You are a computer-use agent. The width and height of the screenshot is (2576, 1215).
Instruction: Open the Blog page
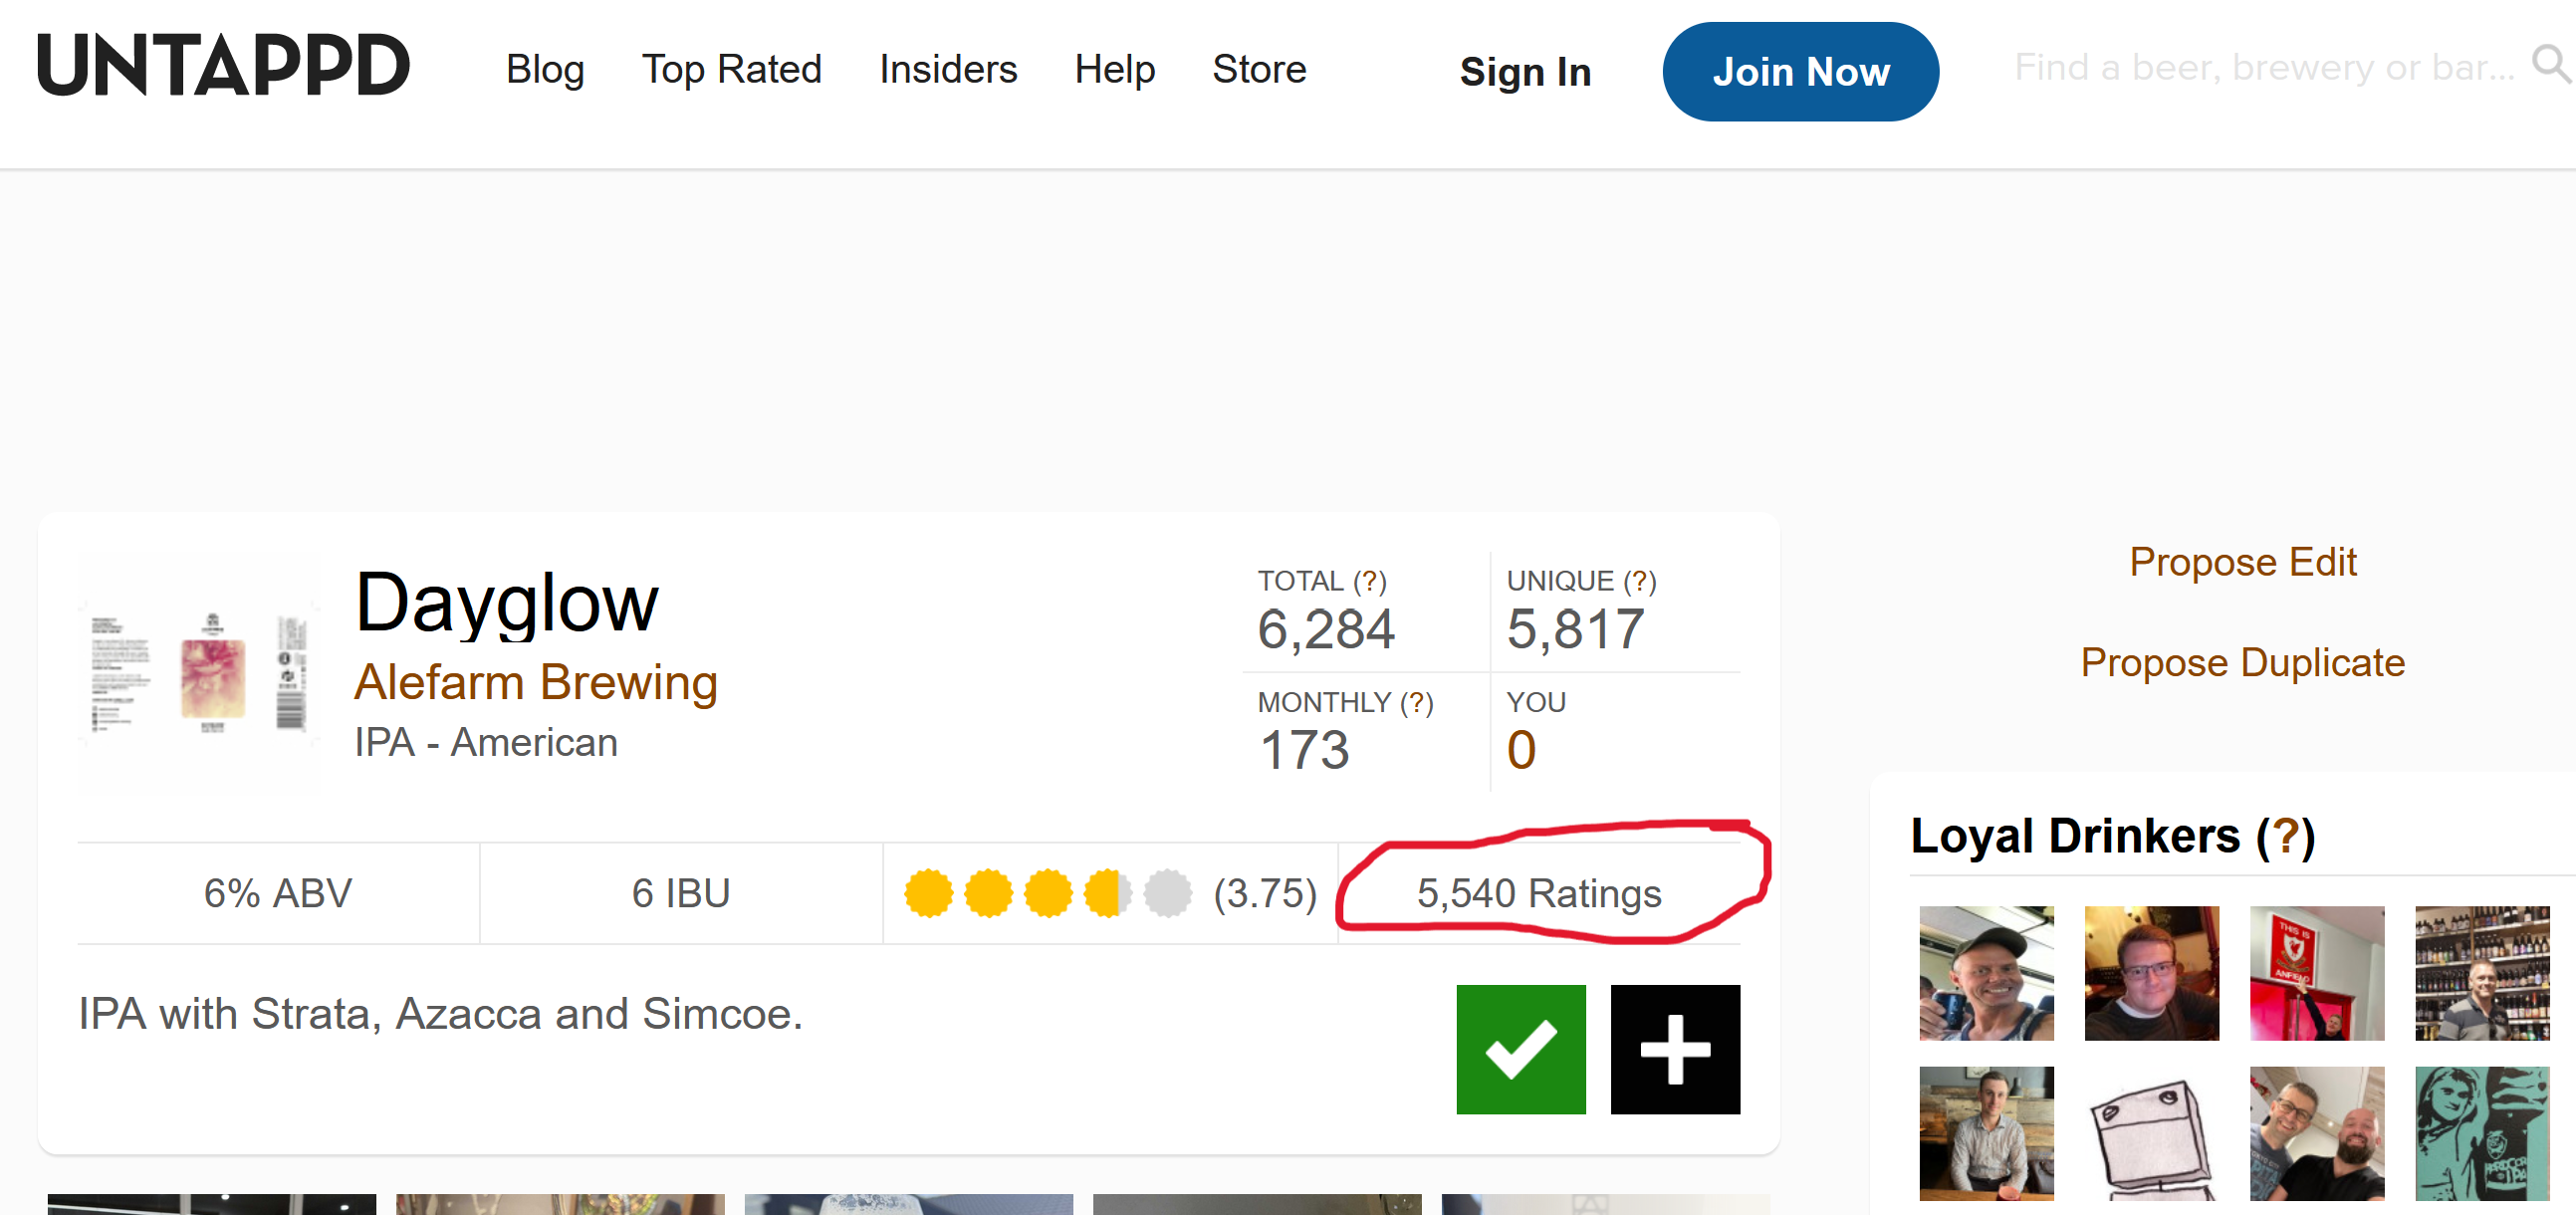(x=545, y=69)
